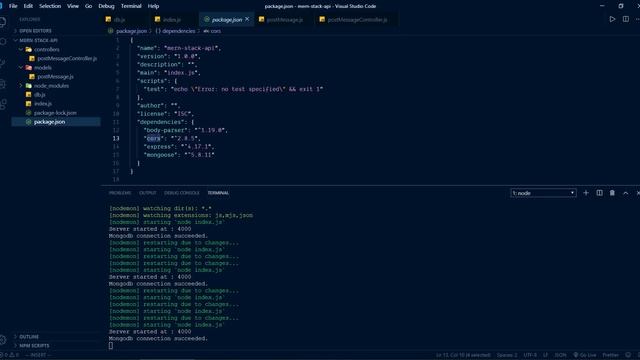
Task: Click package.json in the breadcrumb
Action: click(x=131, y=31)
